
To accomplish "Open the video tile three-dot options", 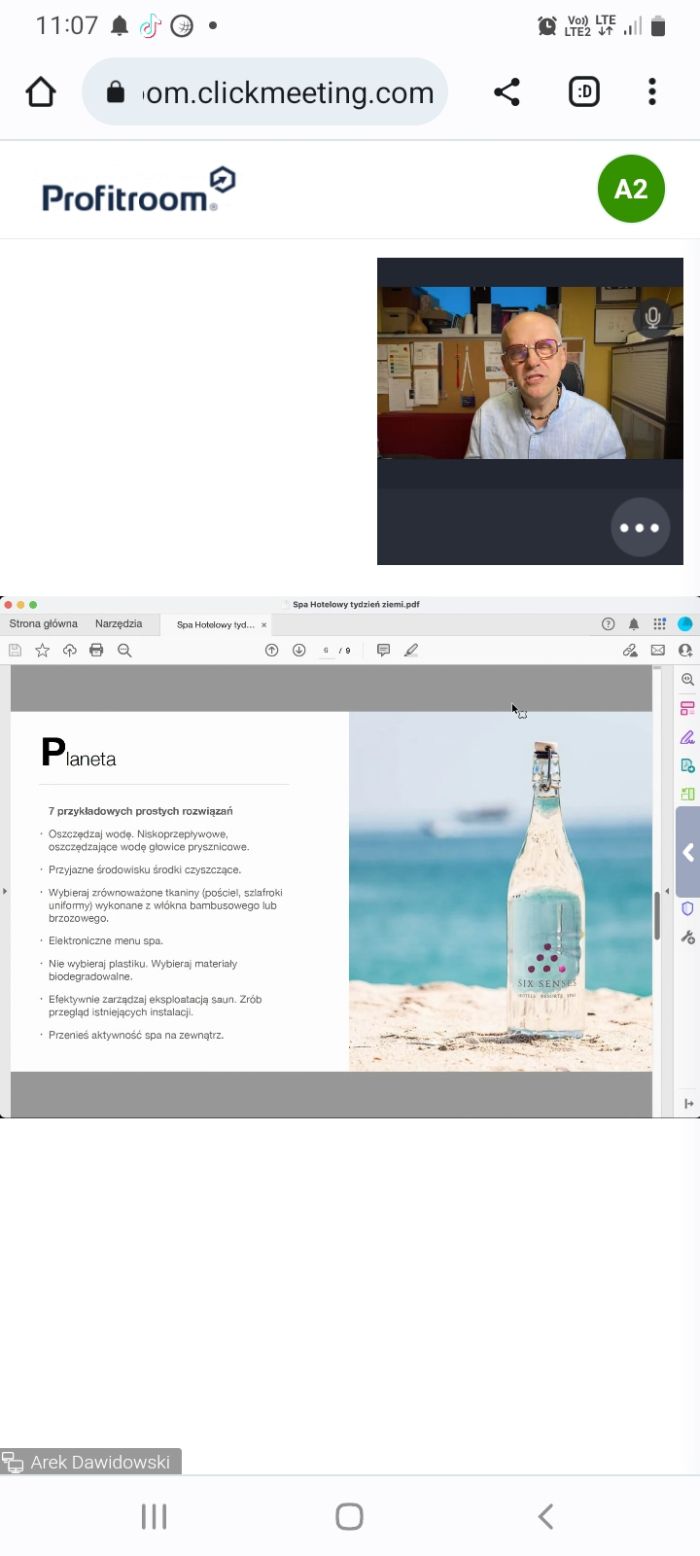I will pyautogui.click(x=640, y=527).
